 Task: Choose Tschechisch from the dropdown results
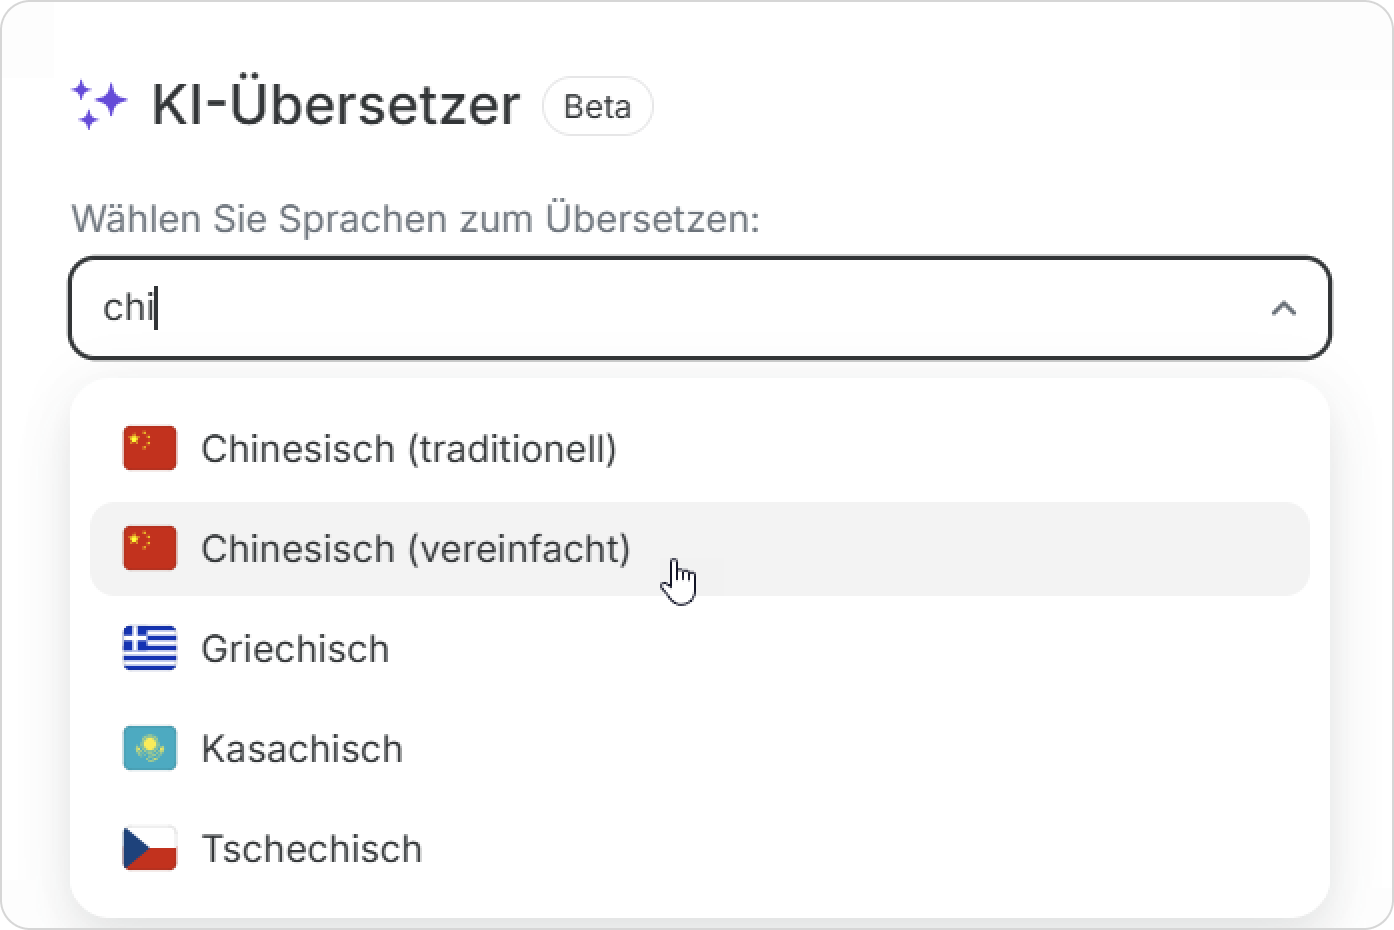click(312, 849)
